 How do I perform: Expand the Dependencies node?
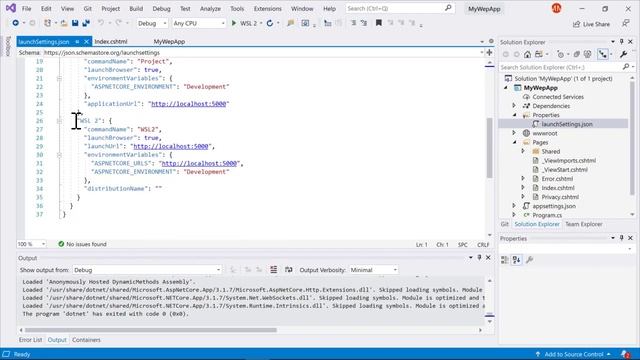[514, 106]
